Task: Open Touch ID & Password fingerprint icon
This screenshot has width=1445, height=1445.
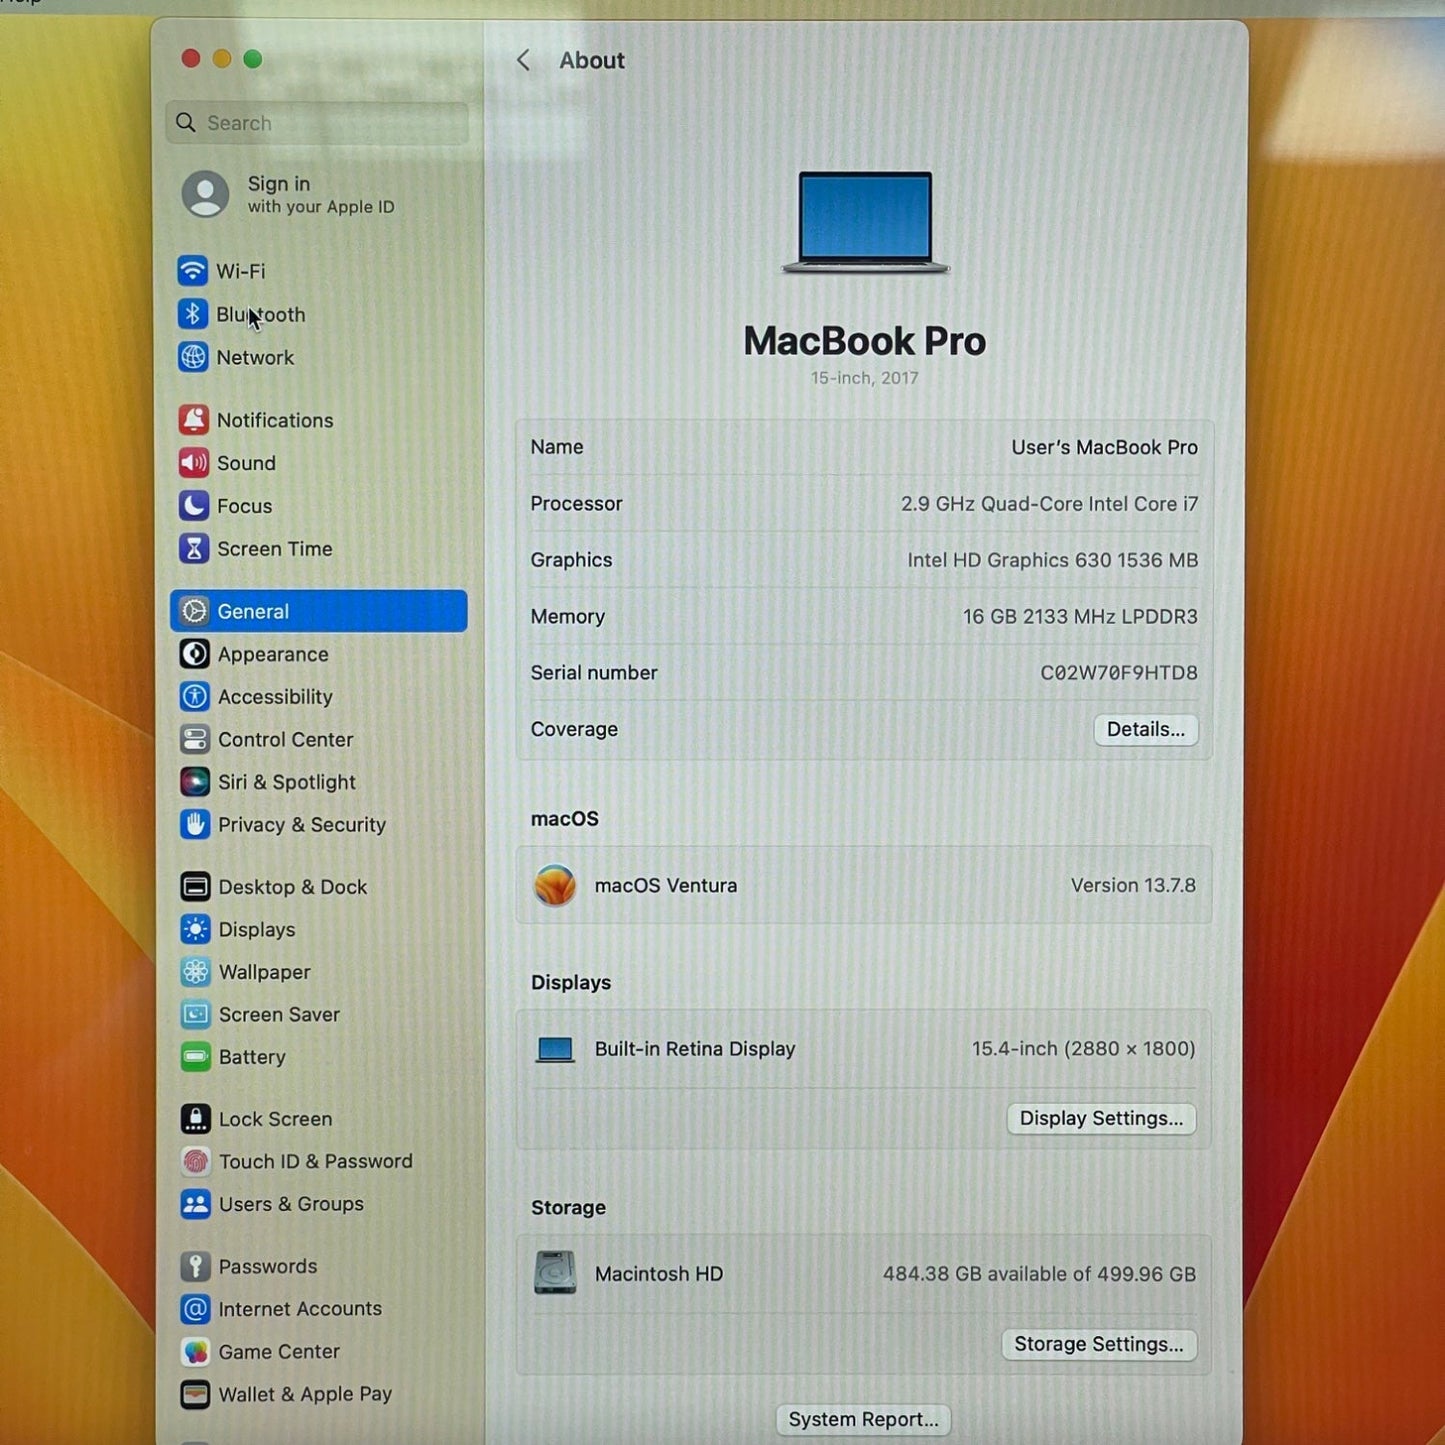Action: [196, 1162]
